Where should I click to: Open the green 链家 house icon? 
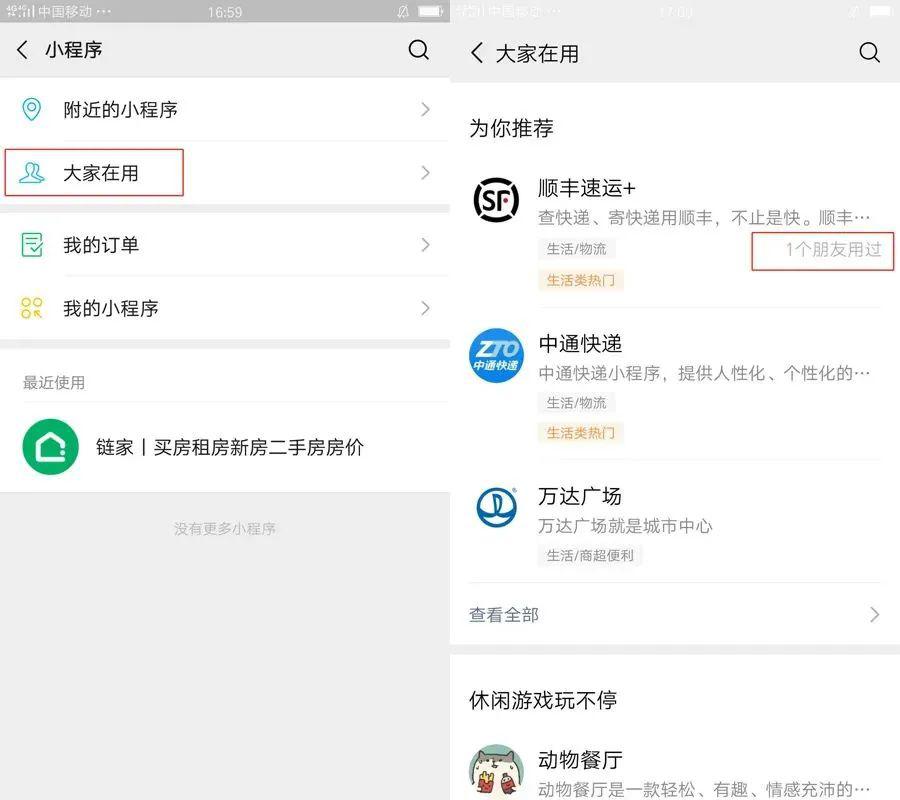pyautogui.click(x=51, y=446)
